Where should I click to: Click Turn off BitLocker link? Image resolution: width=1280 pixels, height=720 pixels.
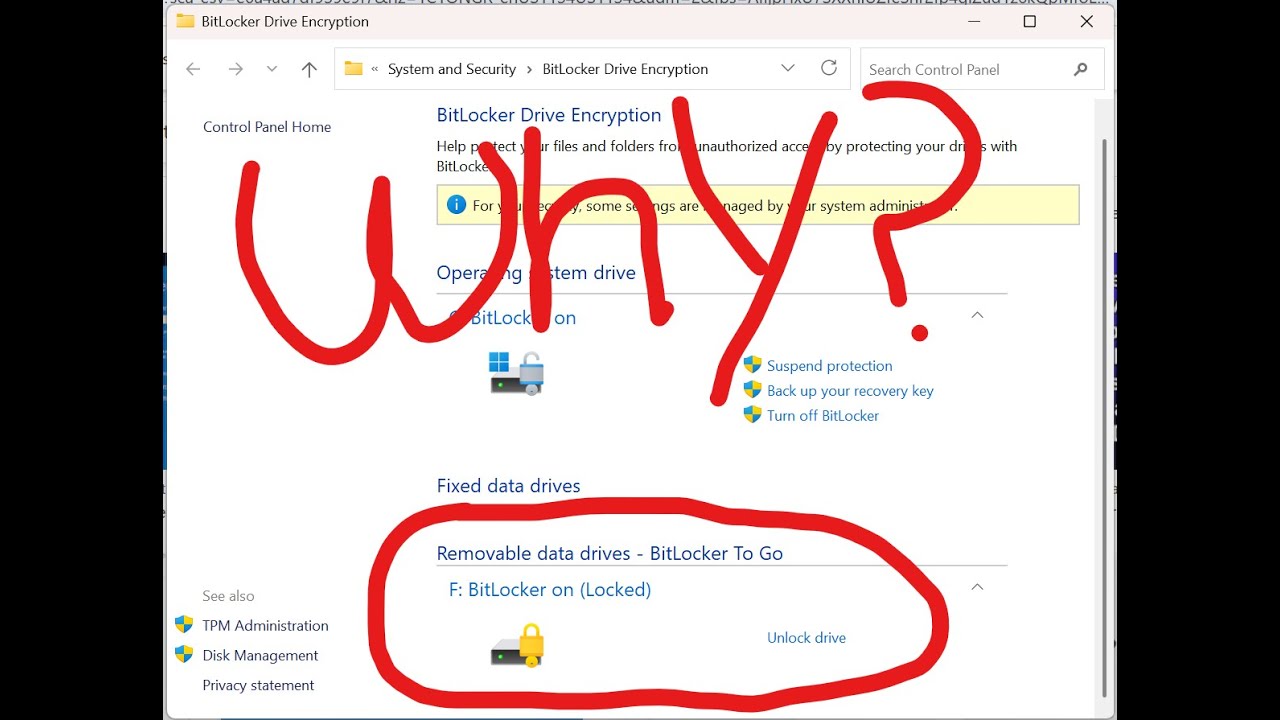[x=823, y=416]
